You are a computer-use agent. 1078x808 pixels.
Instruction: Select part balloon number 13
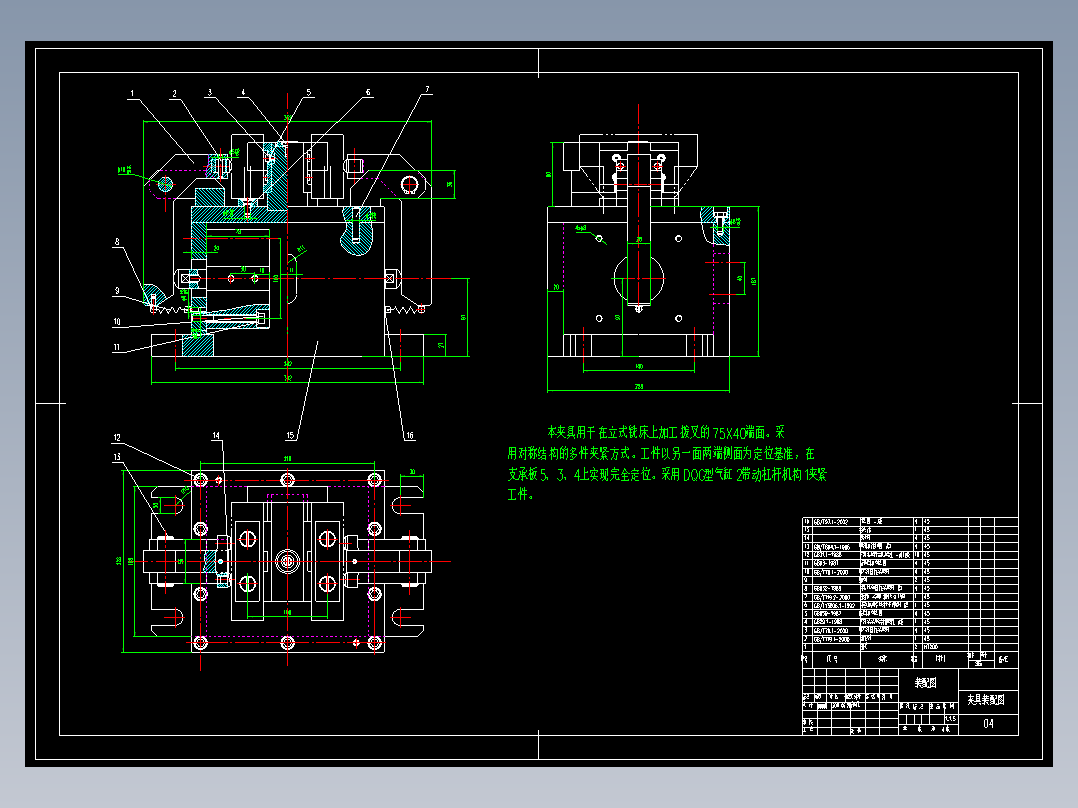click(x=117, y=457)
